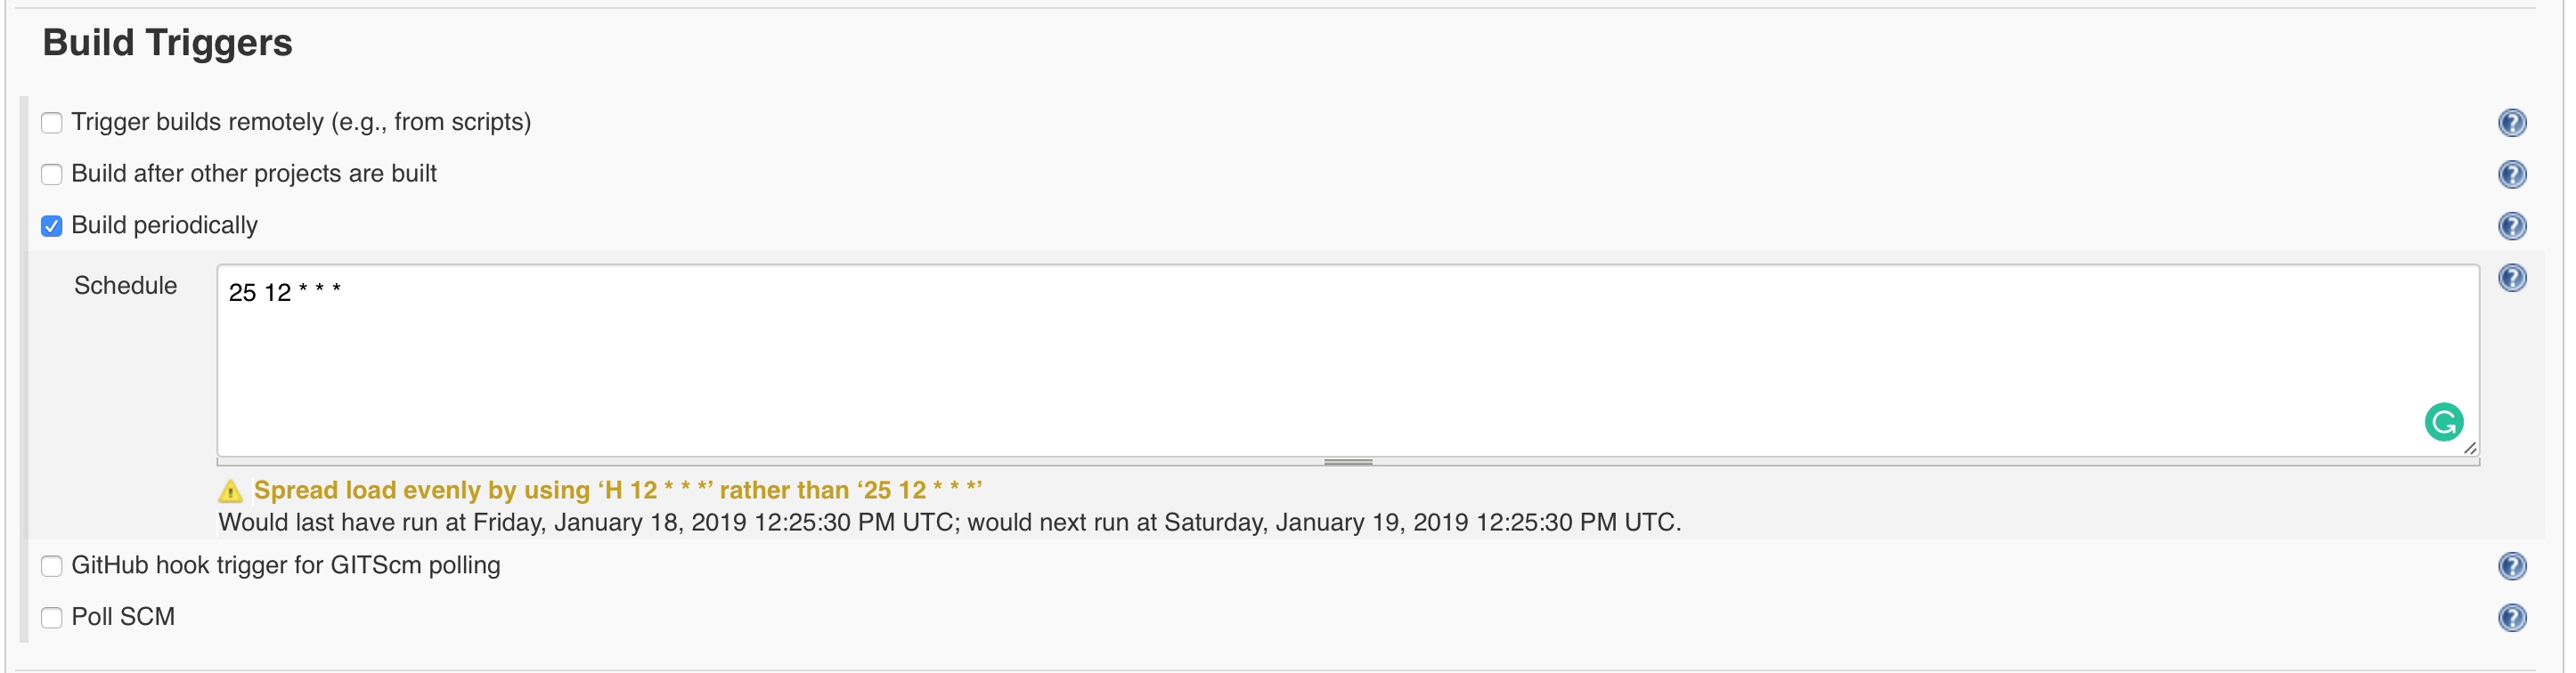
Task: Open help for GitHub hook trigger
Action: coord(2511,566)
